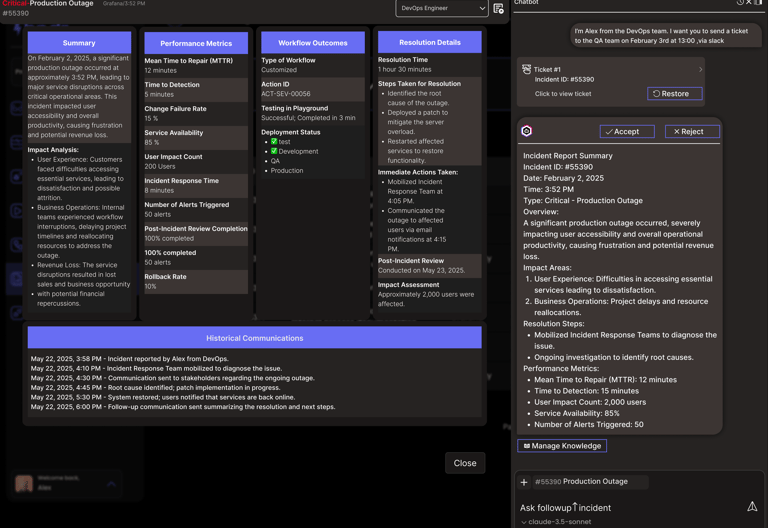The height and width of the screenshot is (528, 768).
Task: Click the plus icon to add context
Action: coord(524,482)
